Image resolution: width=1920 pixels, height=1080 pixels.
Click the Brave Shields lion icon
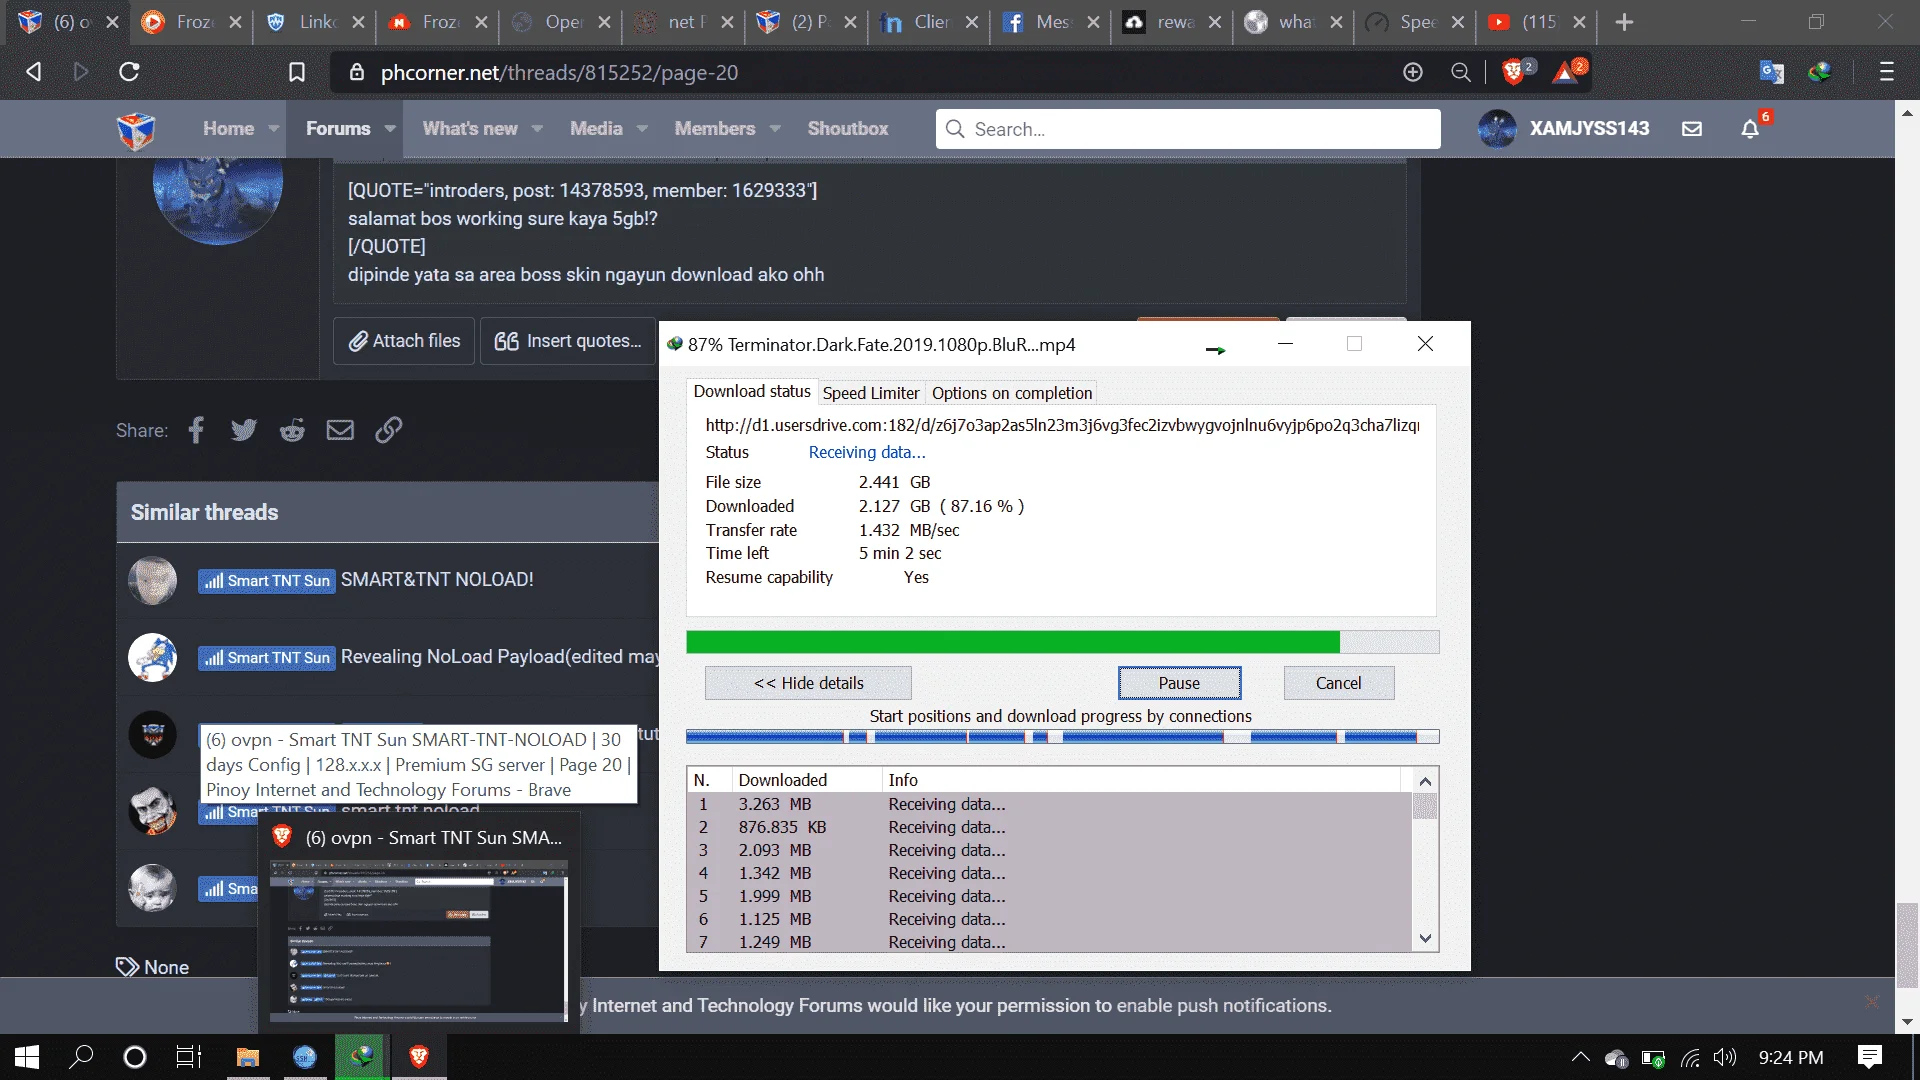point(1513,72)
